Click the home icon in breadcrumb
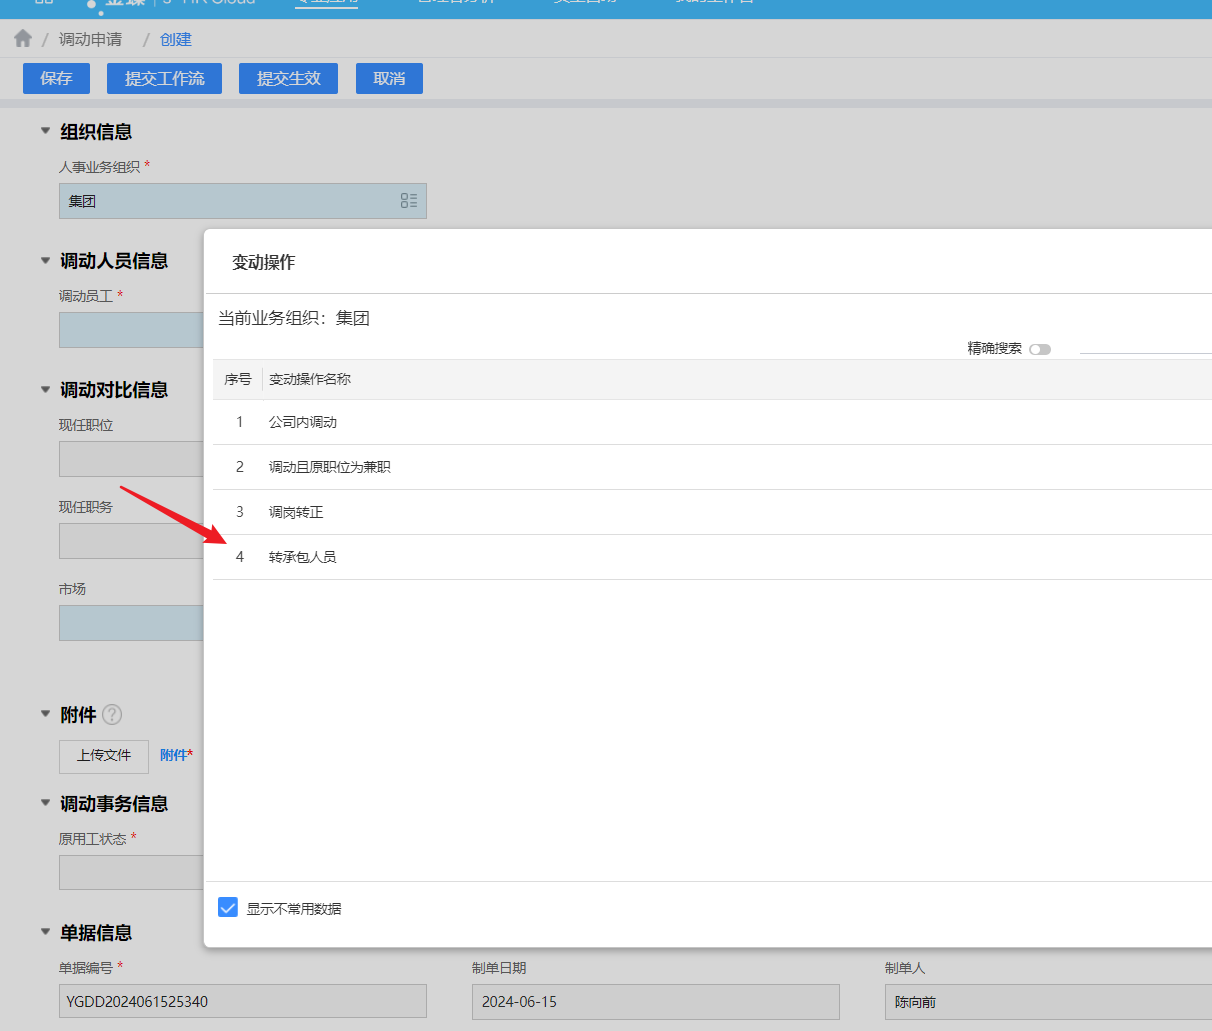This screenshot has width=1212, height=1031. tap(23, 39)
